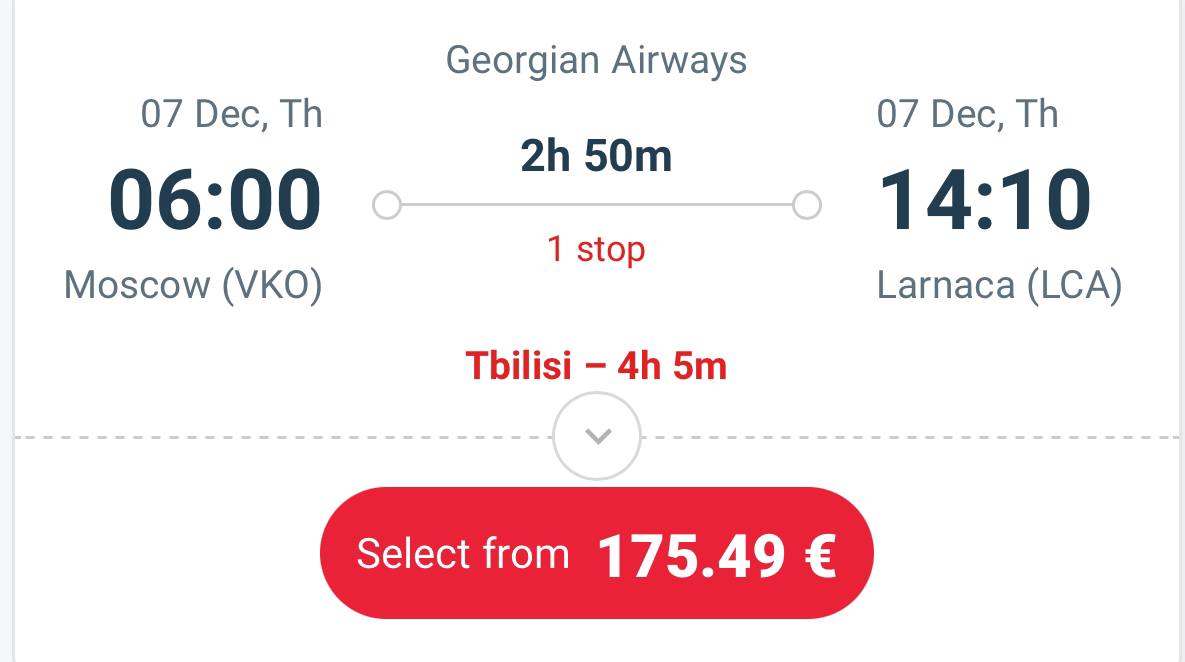
Task: Click the origin circle on the route line
Action: [x=386, y=206]
